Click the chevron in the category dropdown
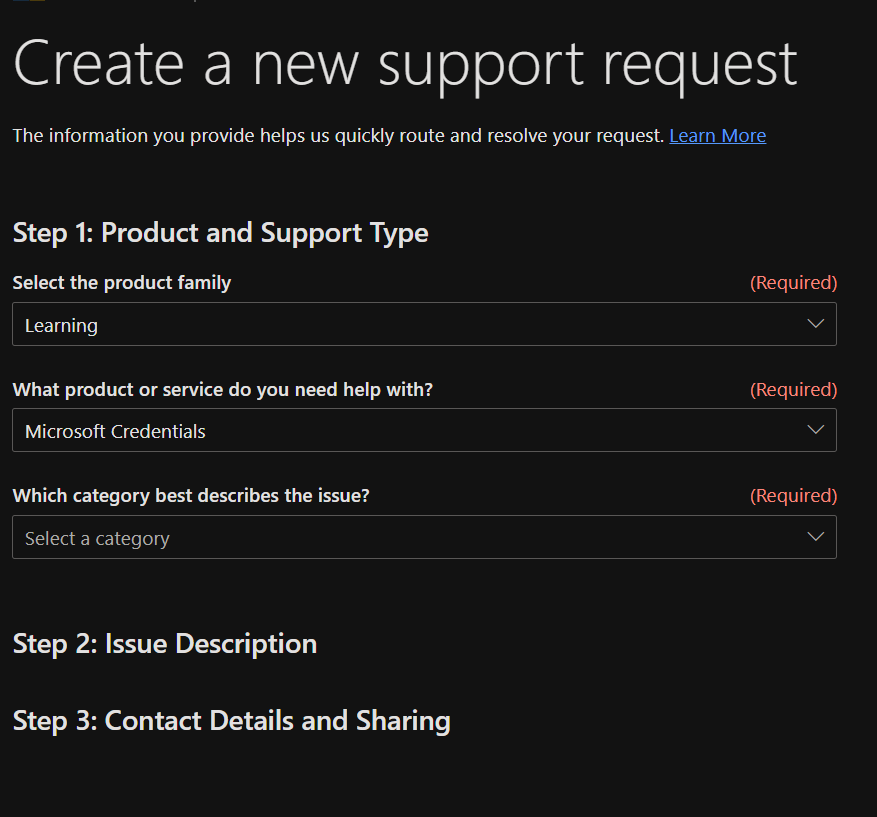Image resolution: width=877 pixels, height=817 pixels. coord(815,536)
